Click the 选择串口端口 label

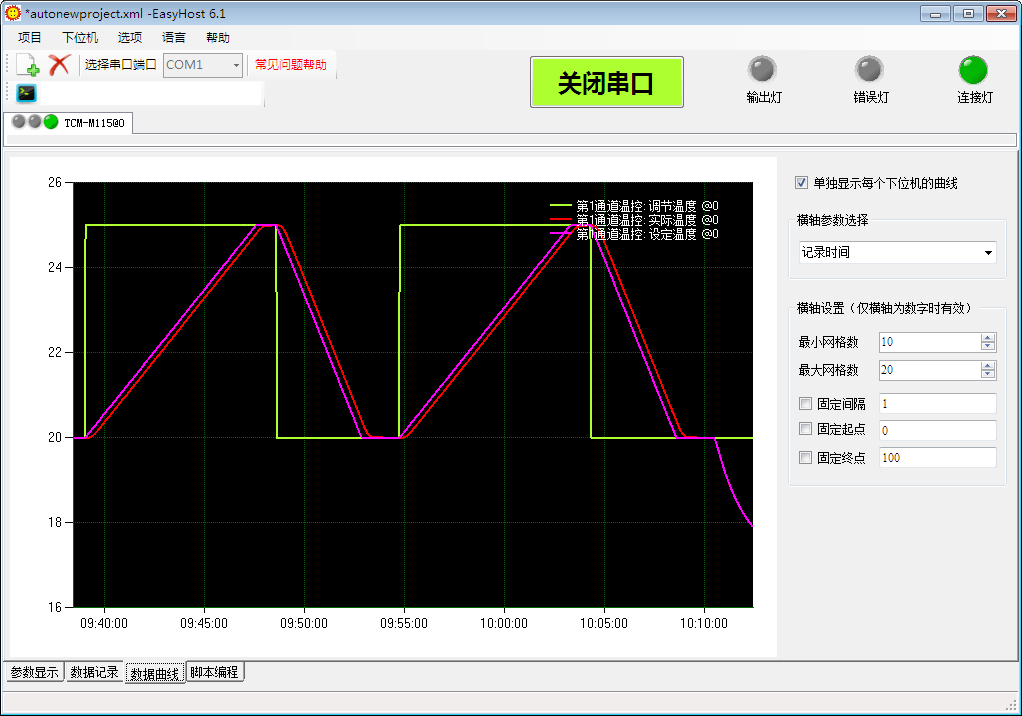[x=121, y=64]
